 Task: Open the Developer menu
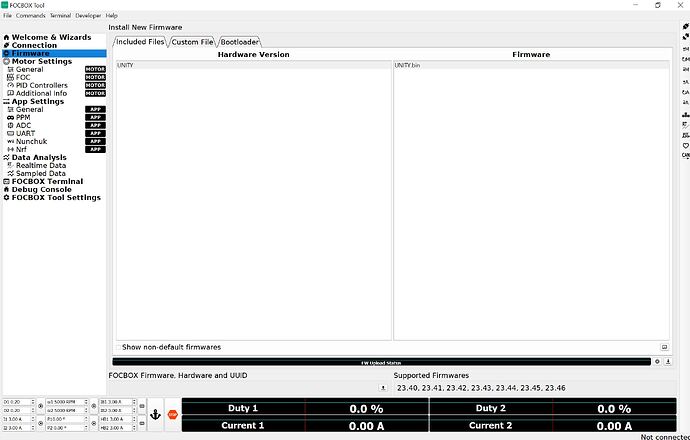(88, 15)
